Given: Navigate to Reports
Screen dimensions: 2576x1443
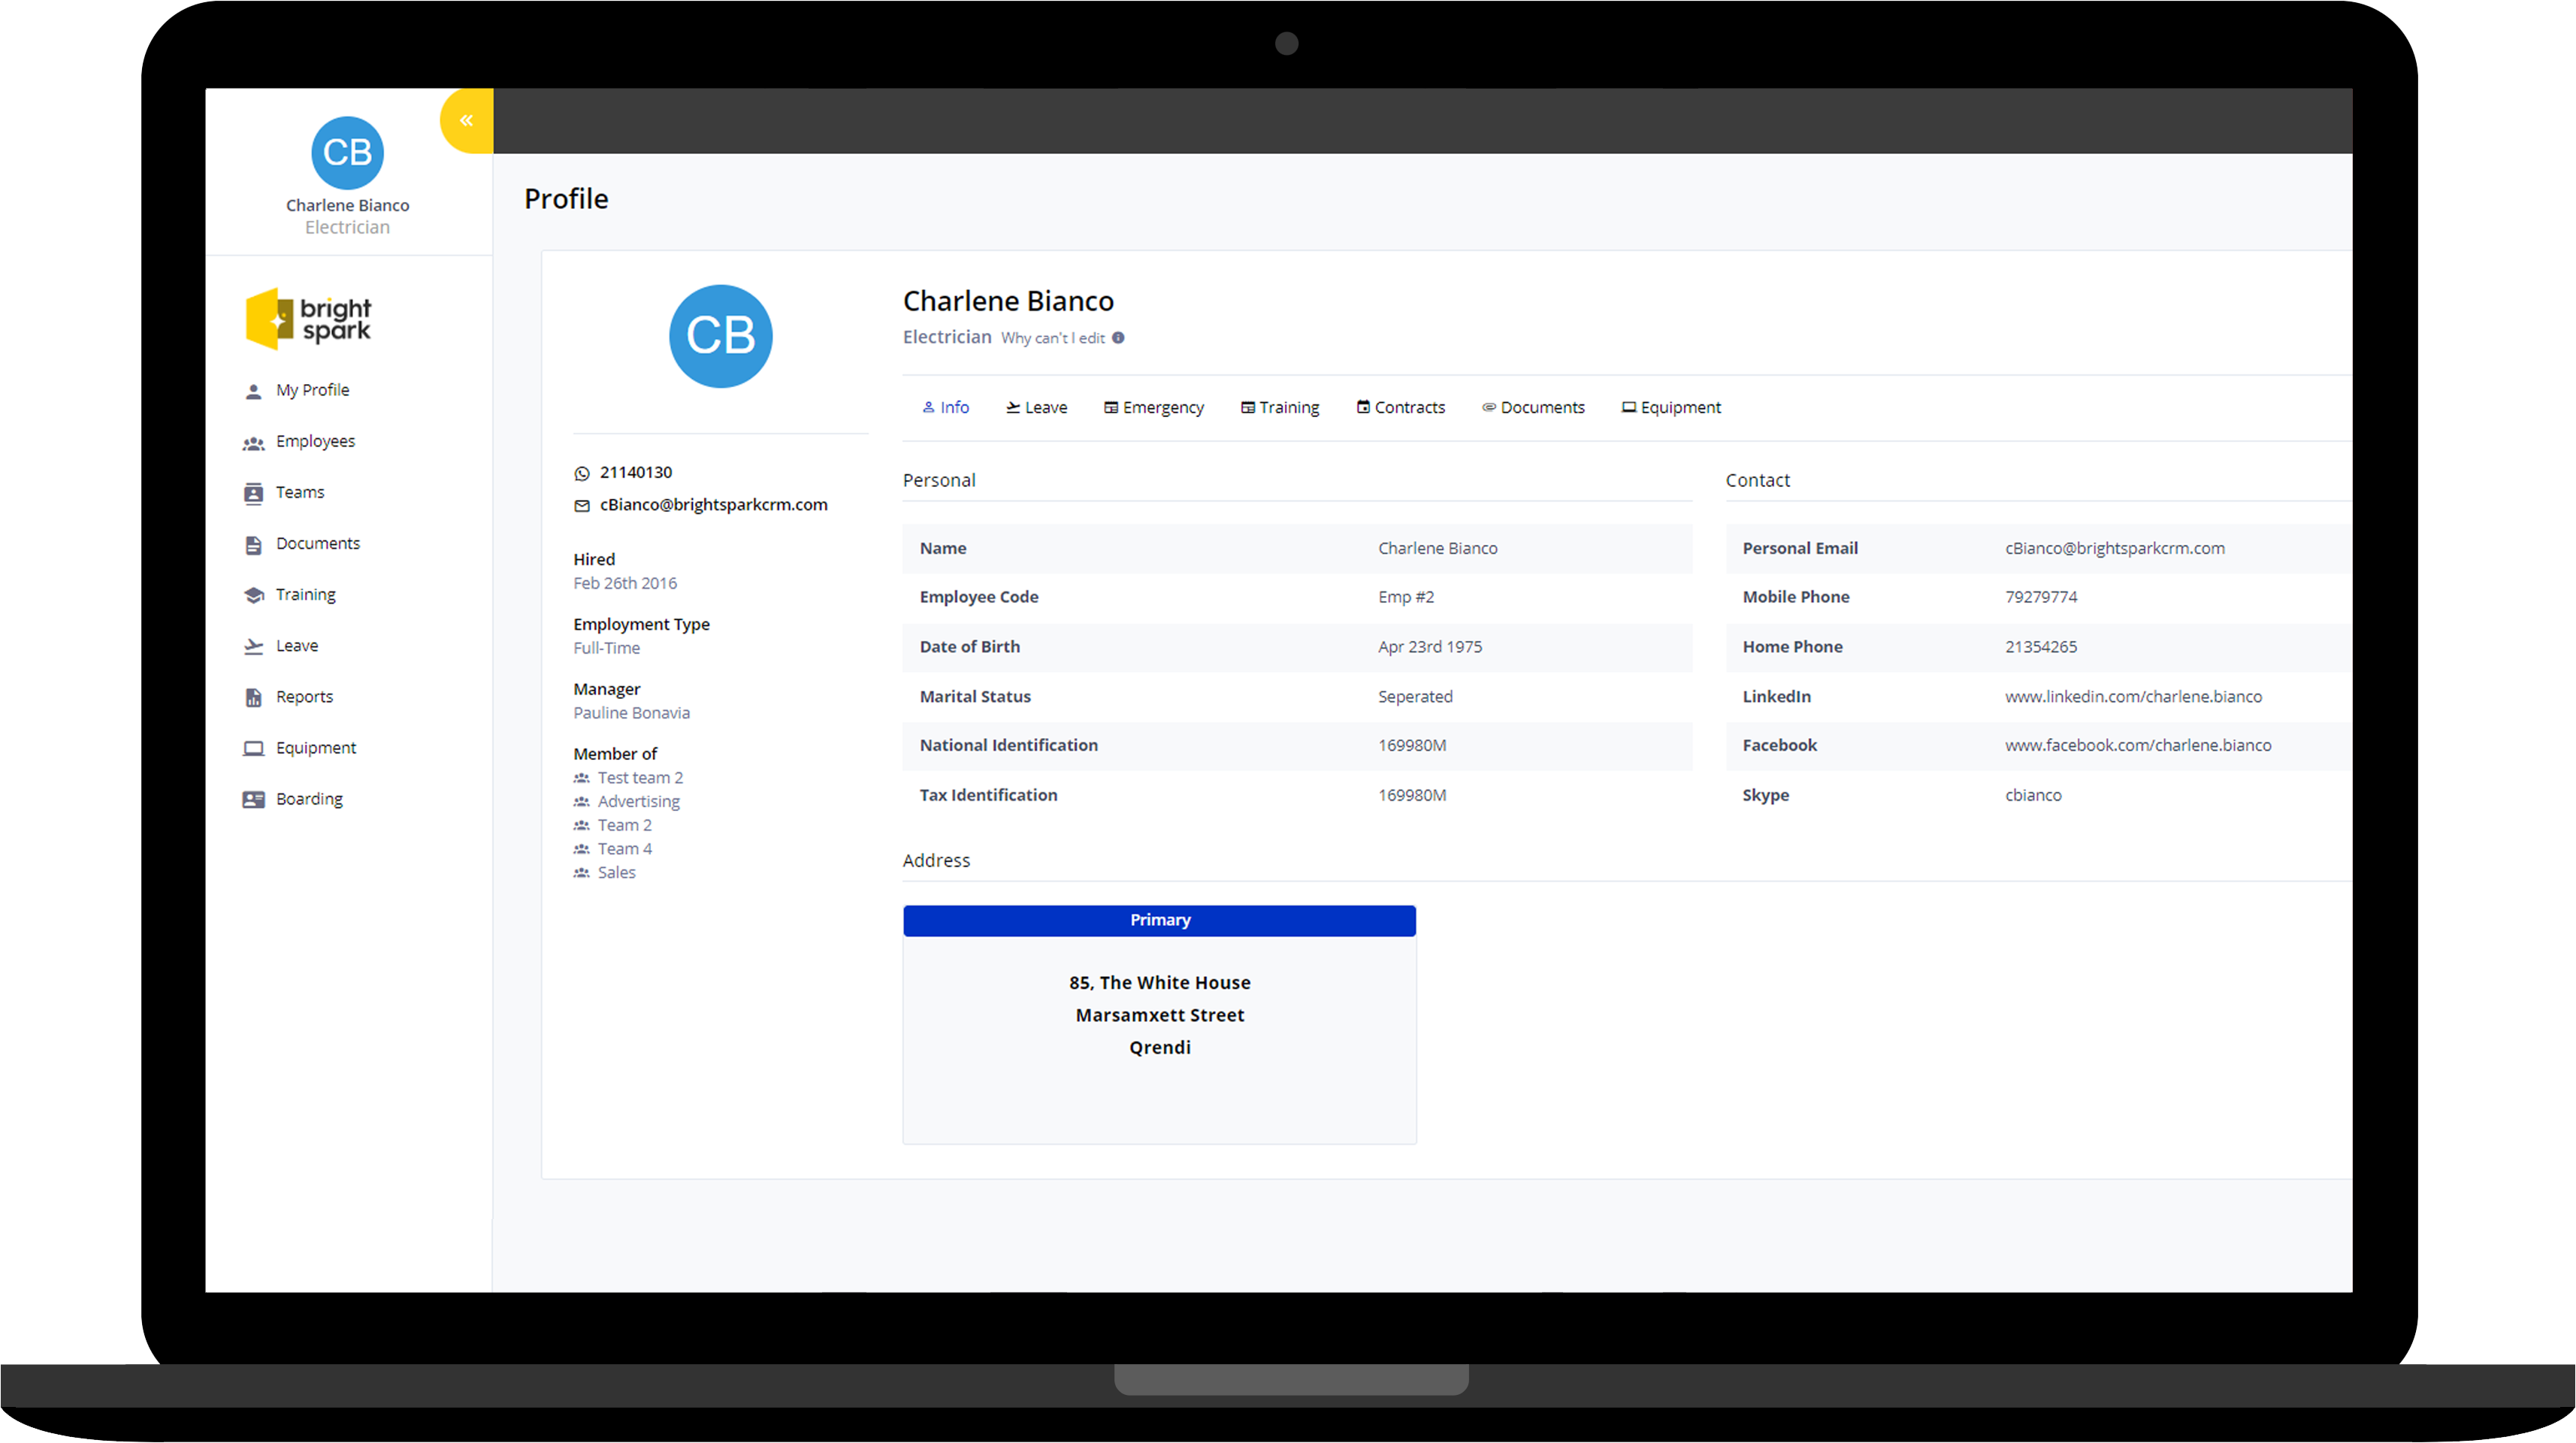Looking at the screenshot, I should 304,696.
